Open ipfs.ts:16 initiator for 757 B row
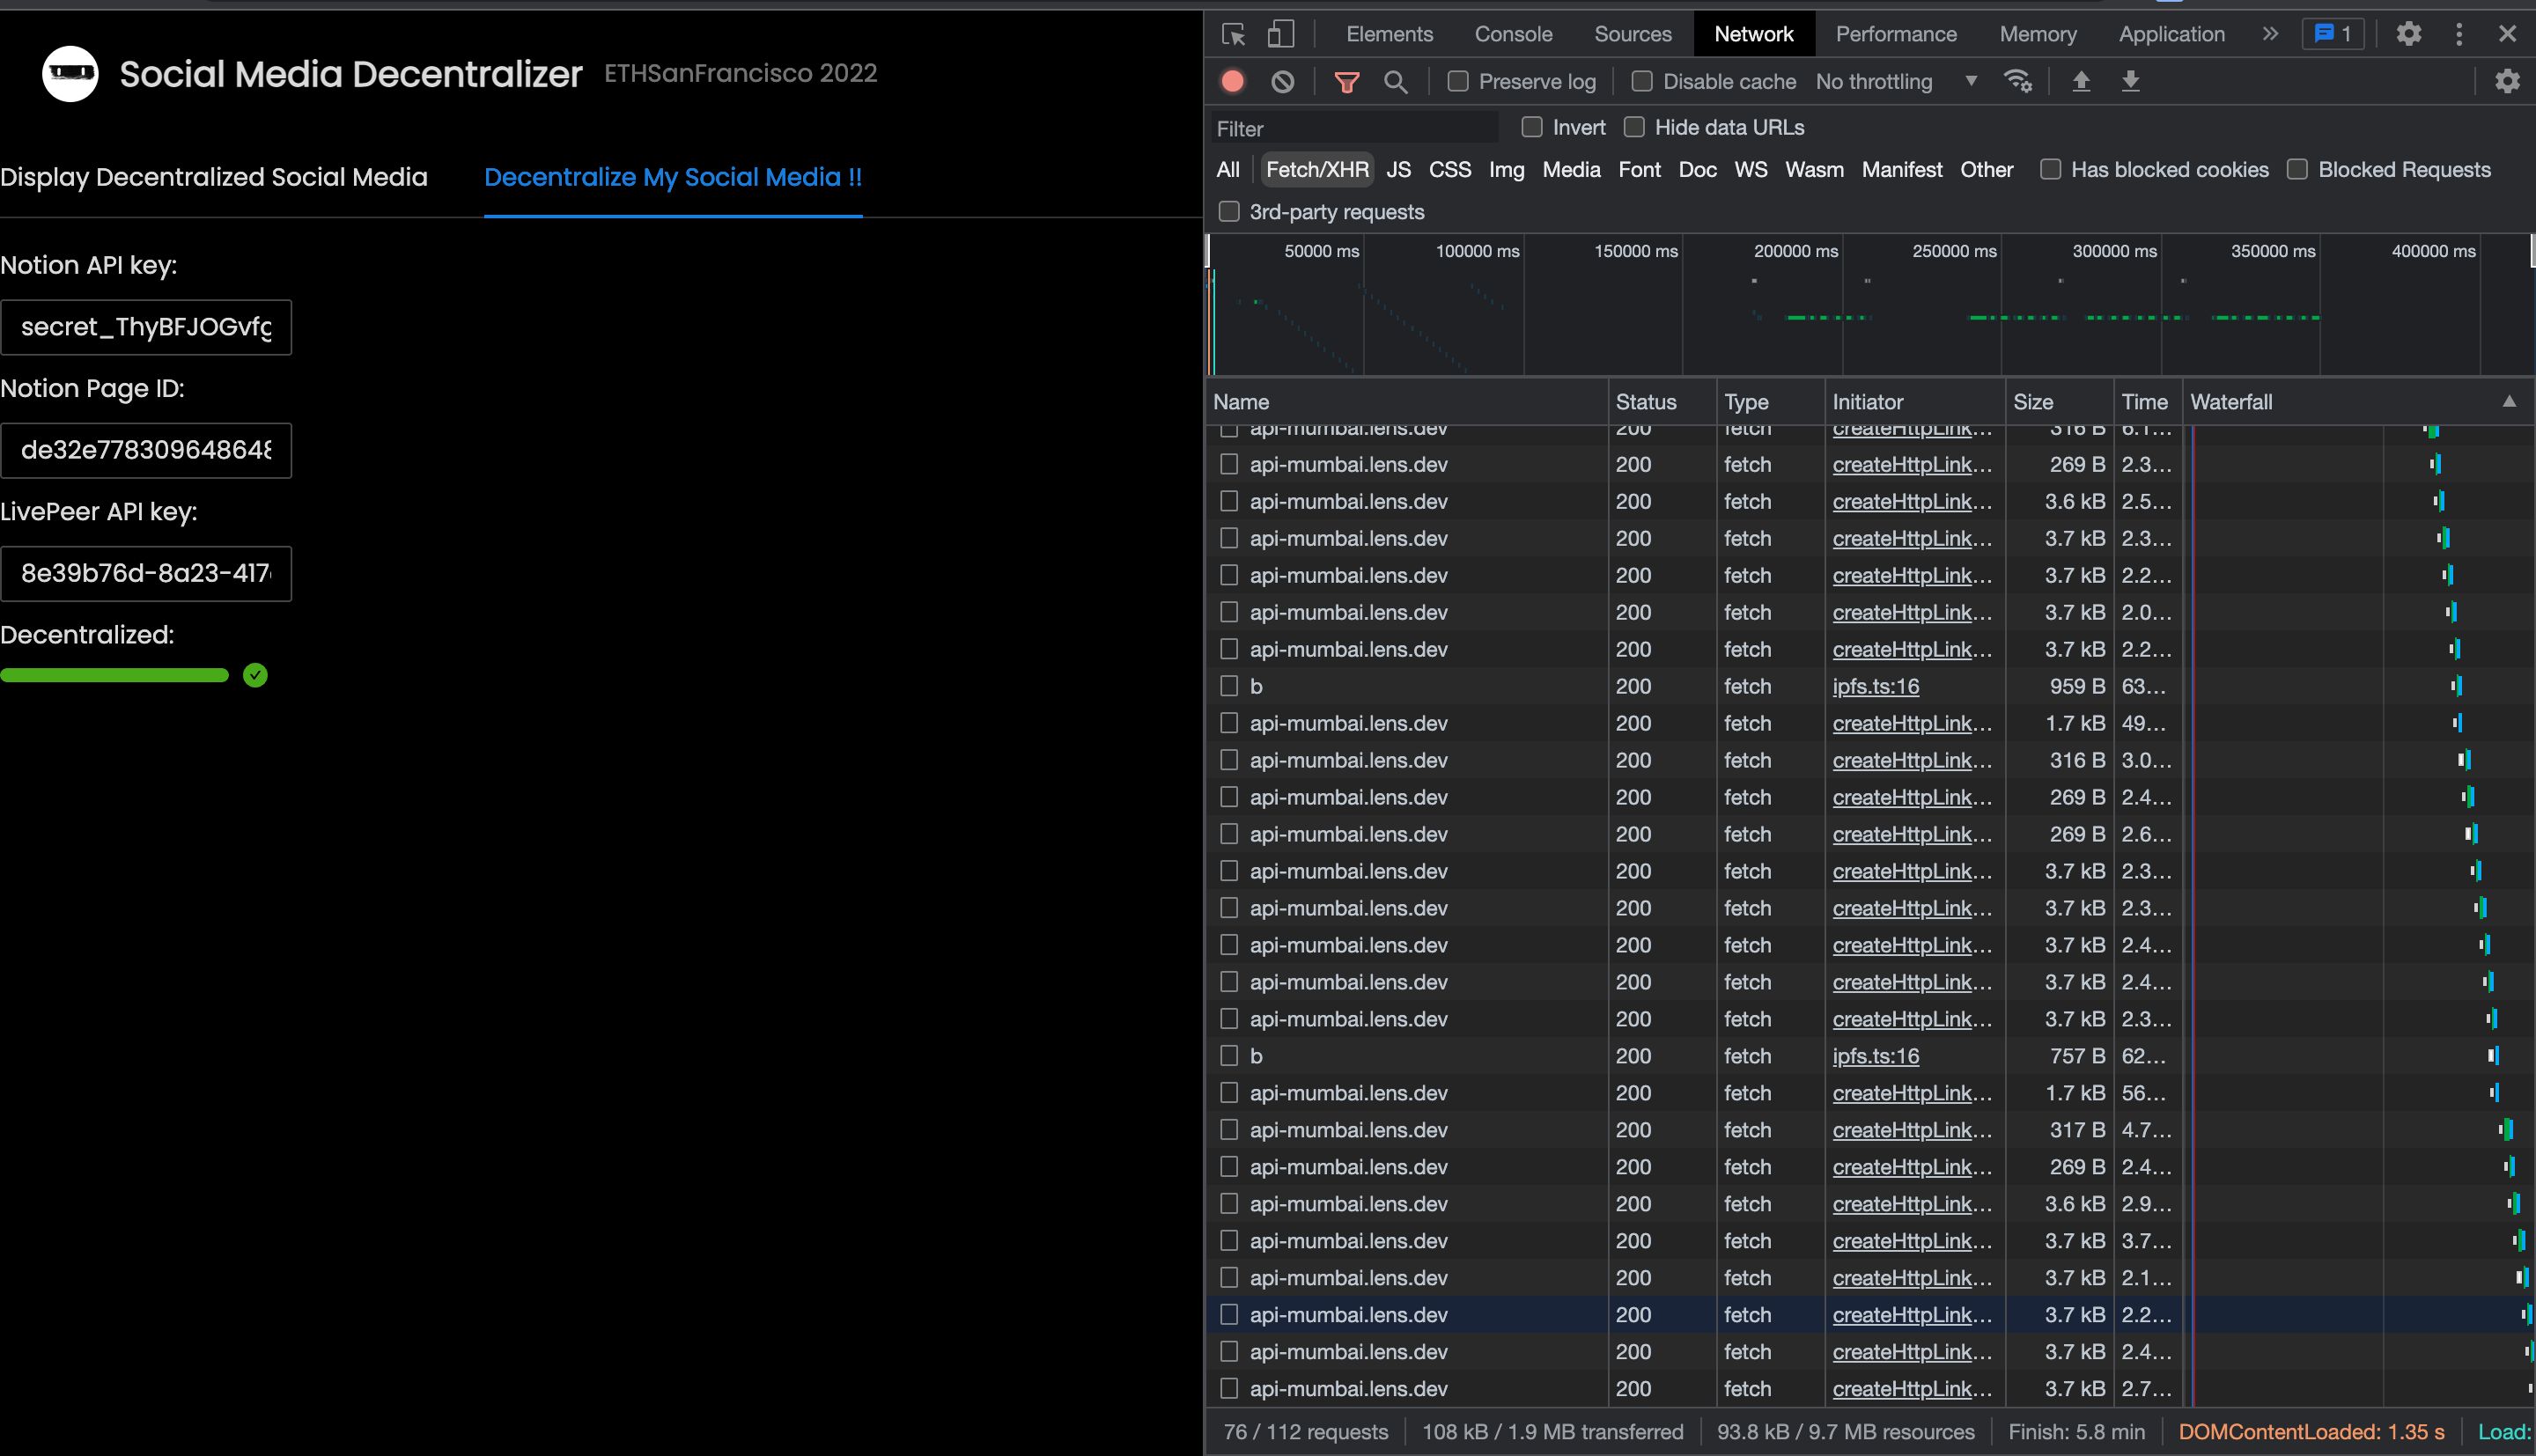 pyautogui.click(x=1875, y=1056)
